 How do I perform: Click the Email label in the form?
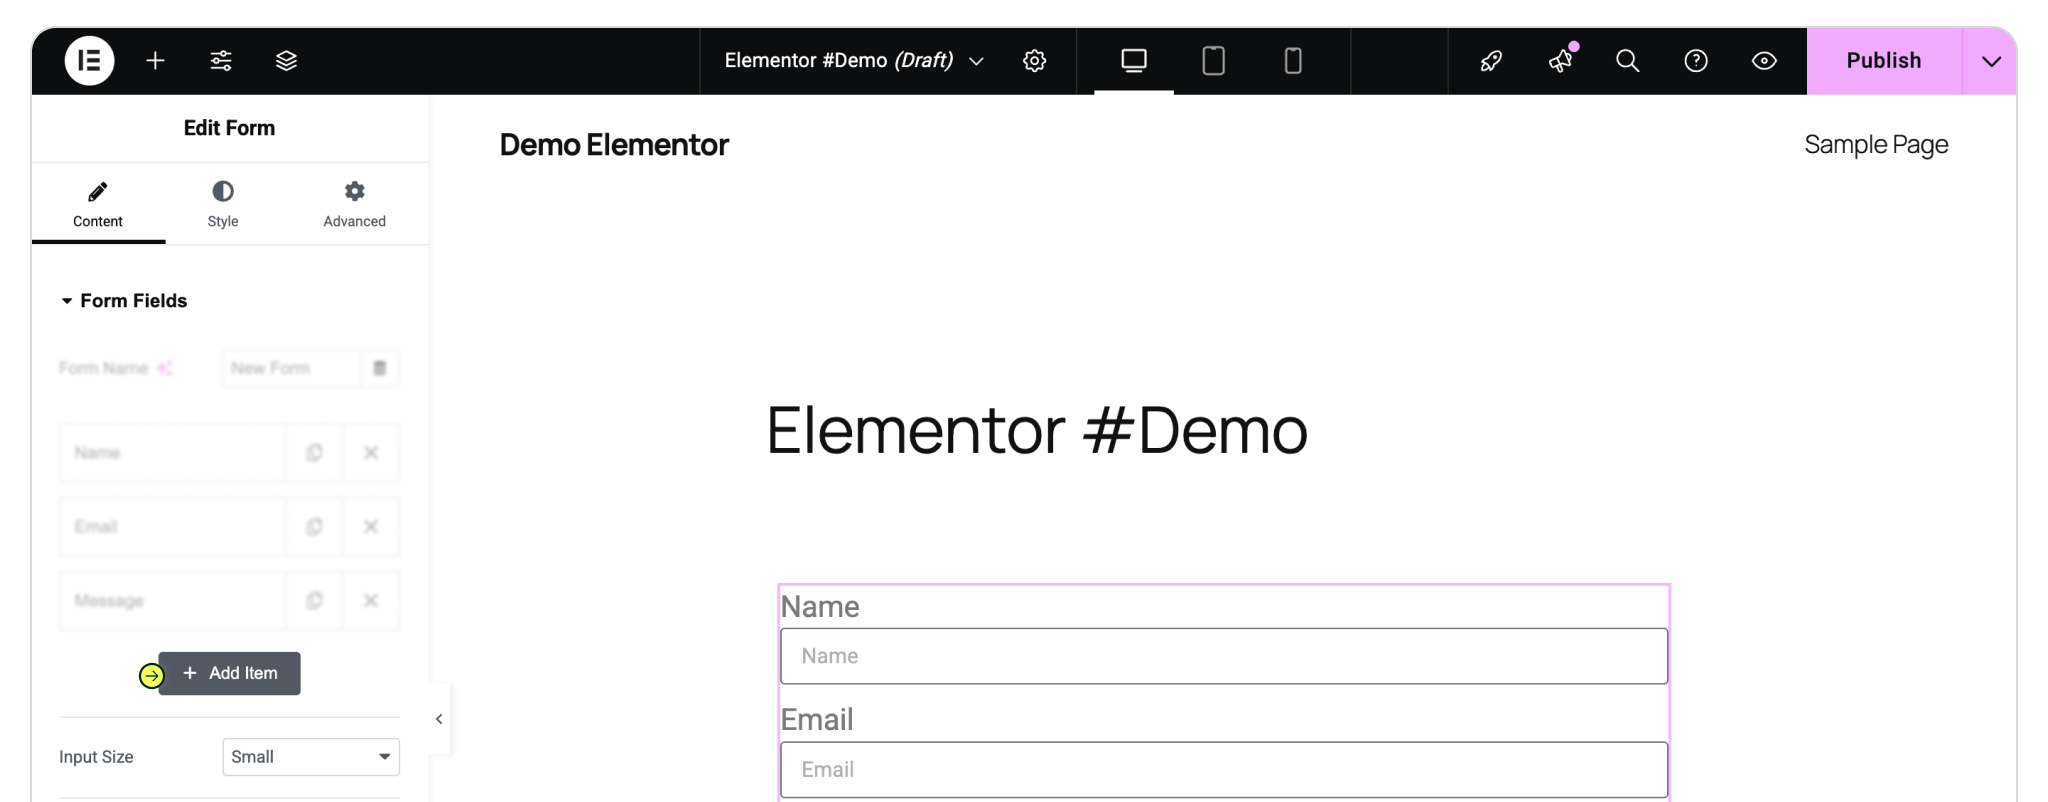[817, 720]
